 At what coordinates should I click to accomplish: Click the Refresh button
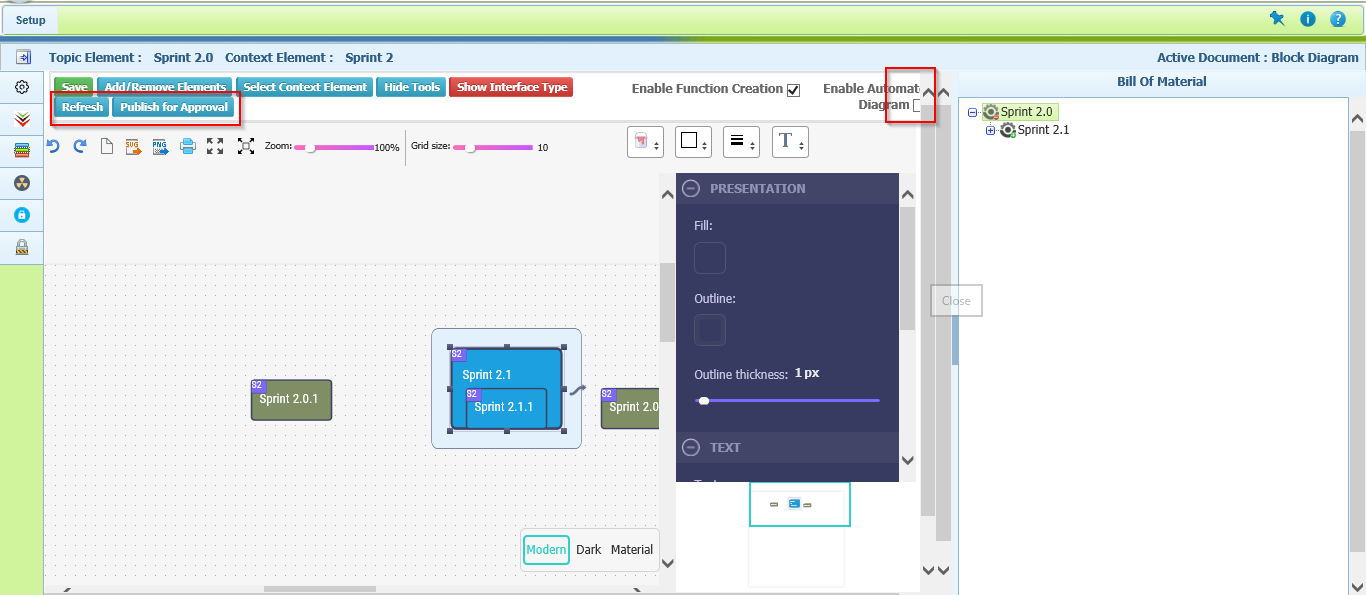(82, 108)
